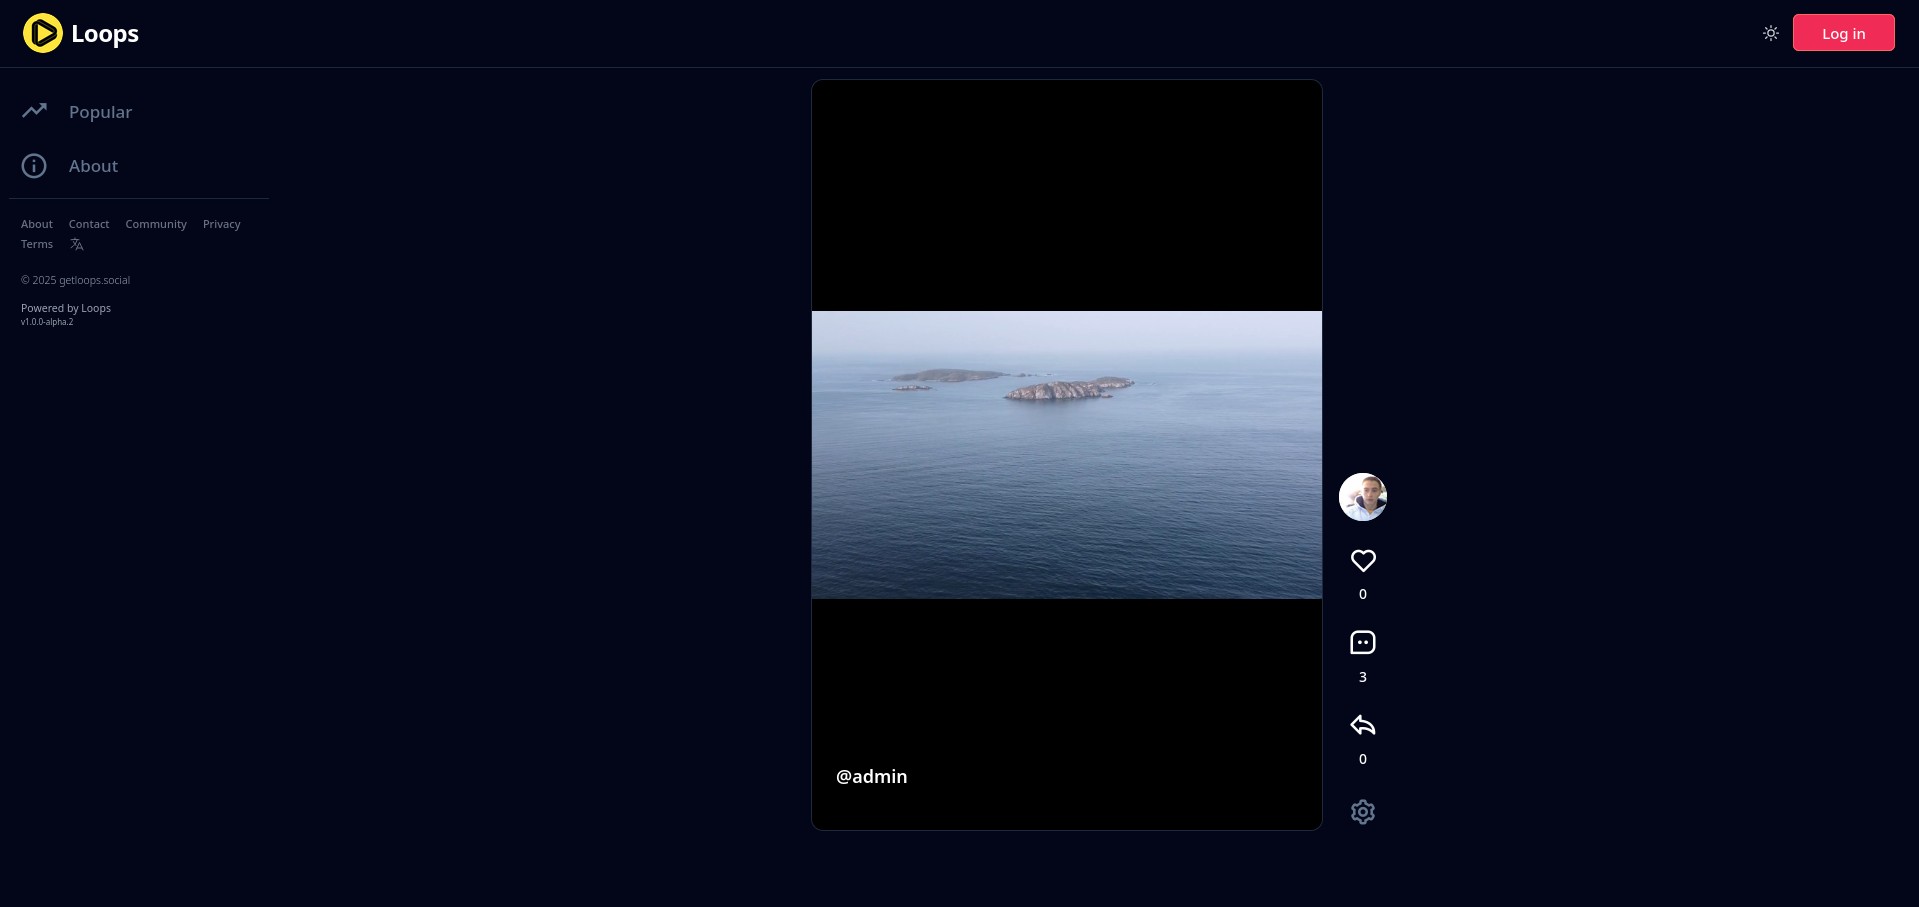1919x907 pixels.
Task: Open the Community footer link
Action: tap(156, 224)
